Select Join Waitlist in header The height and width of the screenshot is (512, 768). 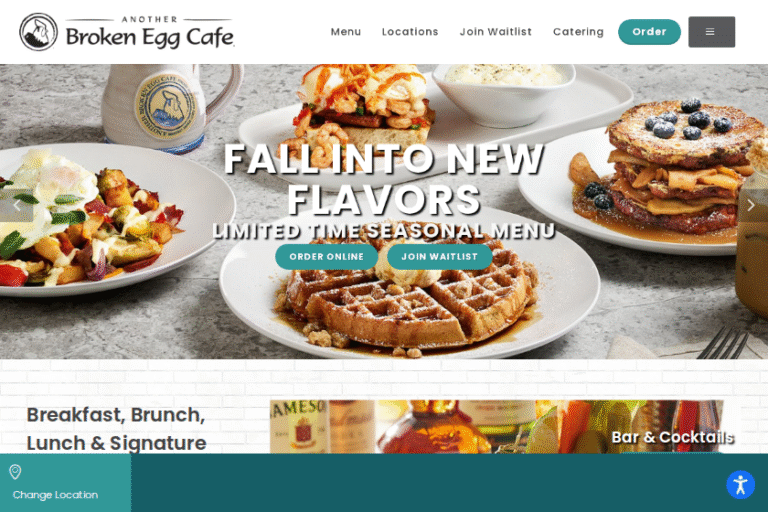click(496, 32)
